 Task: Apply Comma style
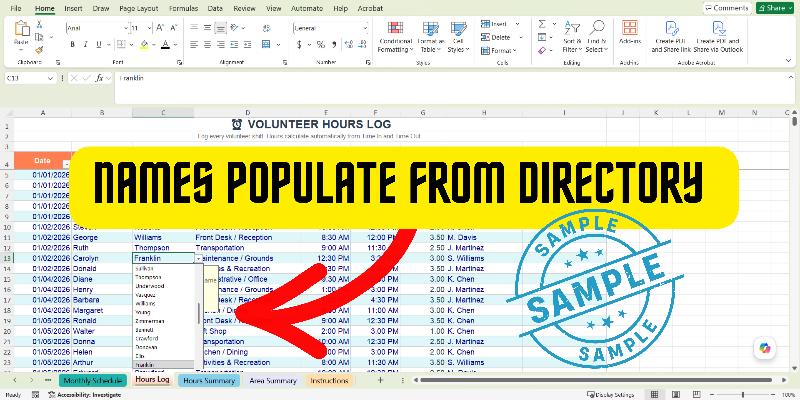pos(334,44)
